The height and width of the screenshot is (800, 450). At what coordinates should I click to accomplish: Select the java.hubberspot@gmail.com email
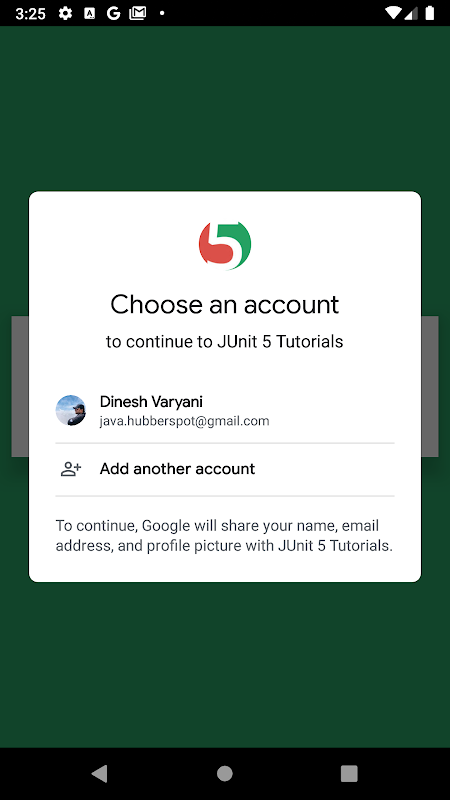184,421
